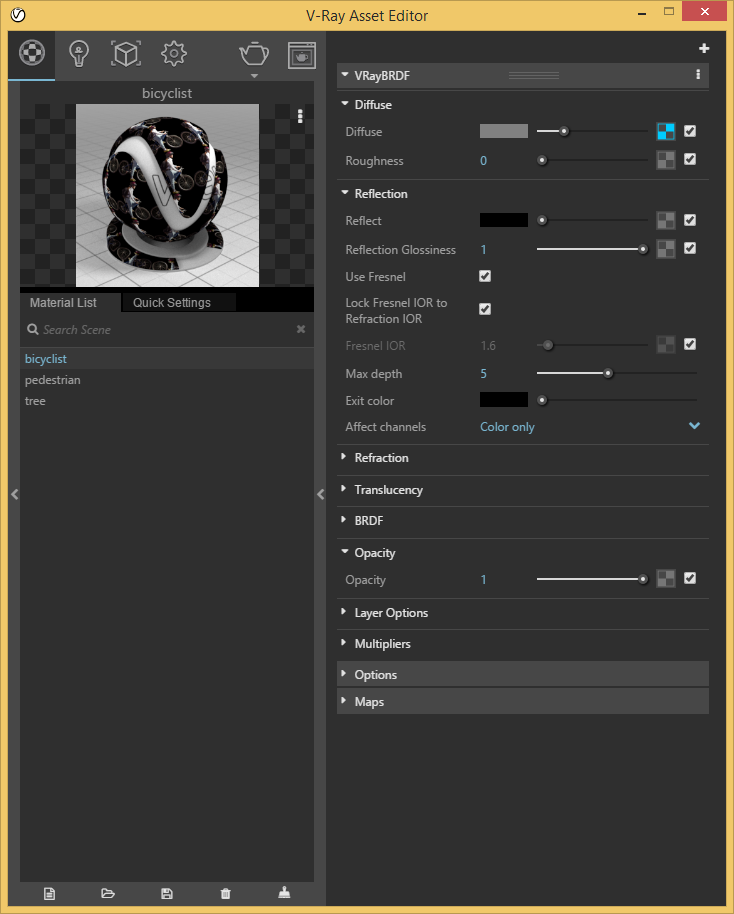
Task: Expand the Translucency section
Action: [344, 488]
